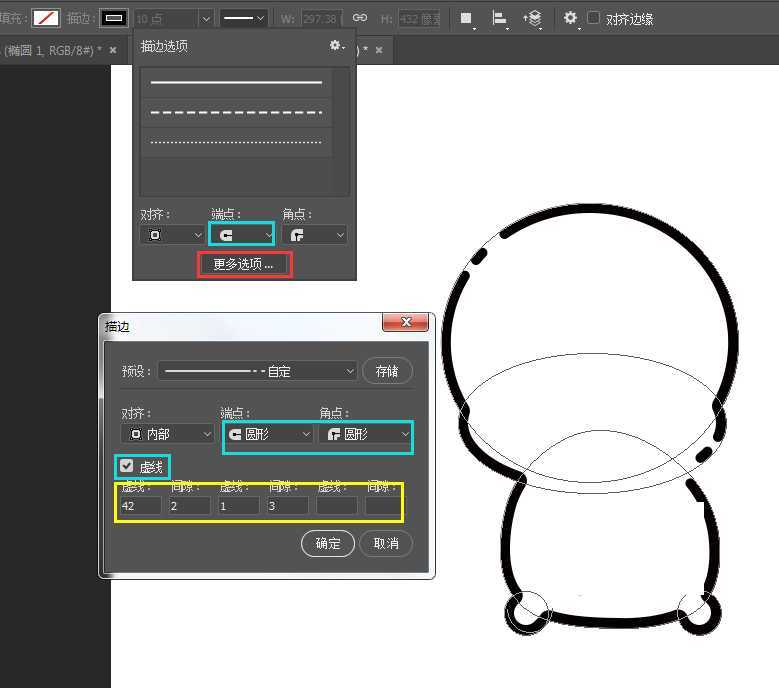Open the path arrangement icon
Screen dimensions: 779x688
[533, 18]
